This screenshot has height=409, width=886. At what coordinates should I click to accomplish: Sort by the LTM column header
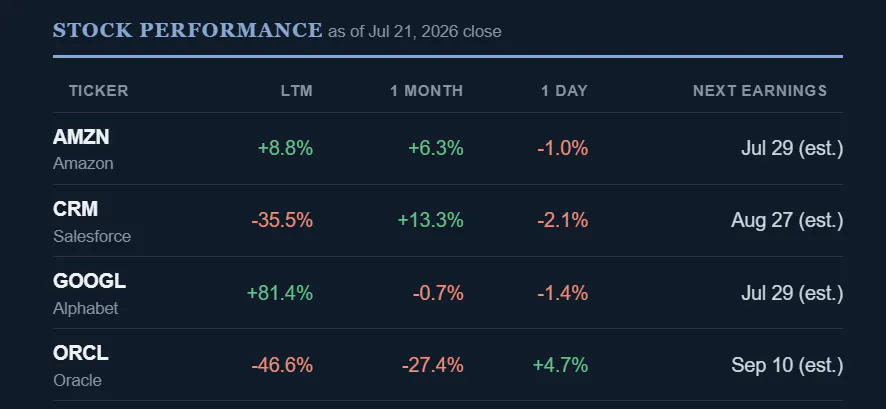click(x=297, y=91)
